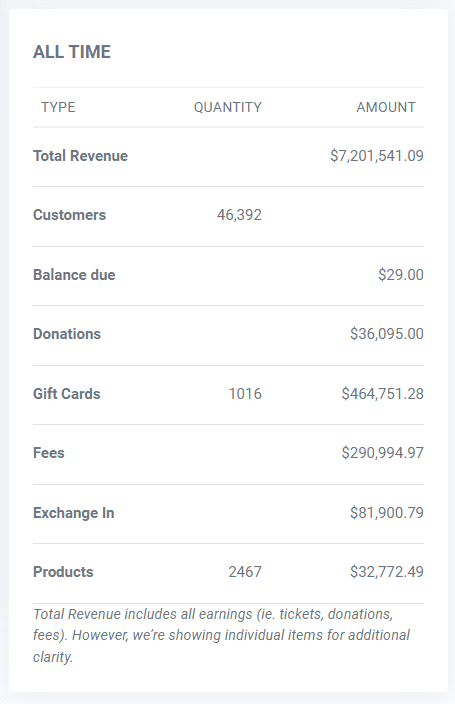The image size is (455, 704).
Task: Click the Donations row label
Action: [67, 334]
